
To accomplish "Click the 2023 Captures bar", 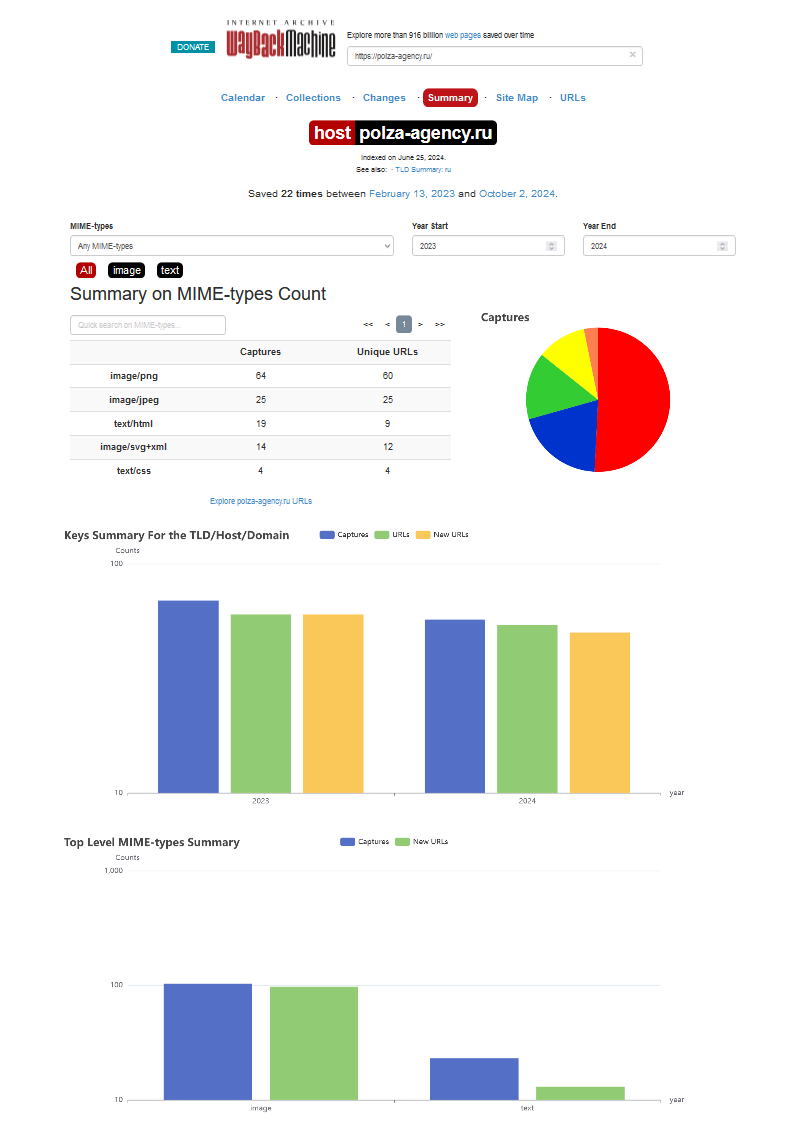I will tap(188, 697).
